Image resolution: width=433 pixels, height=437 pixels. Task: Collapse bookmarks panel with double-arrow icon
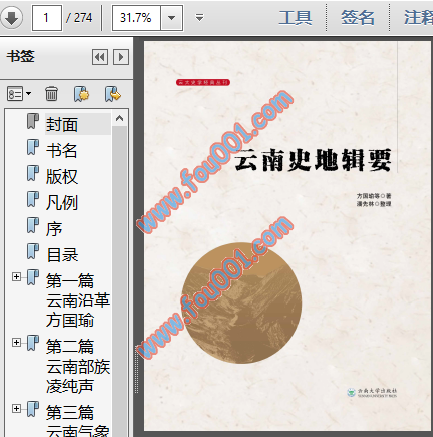point(100,57)
